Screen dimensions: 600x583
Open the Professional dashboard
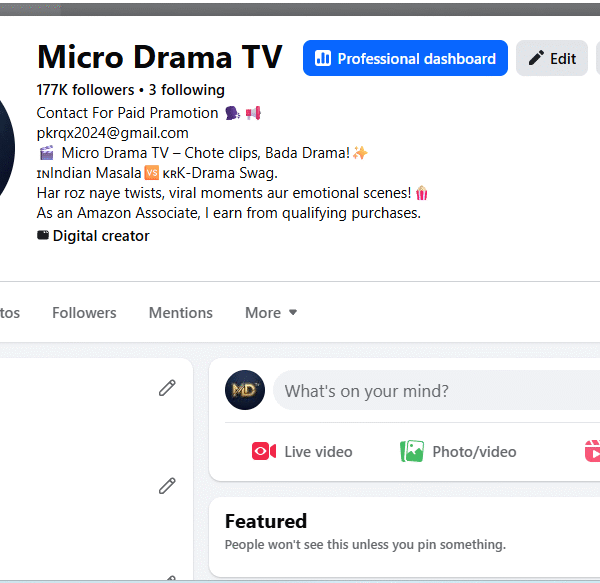405,58
